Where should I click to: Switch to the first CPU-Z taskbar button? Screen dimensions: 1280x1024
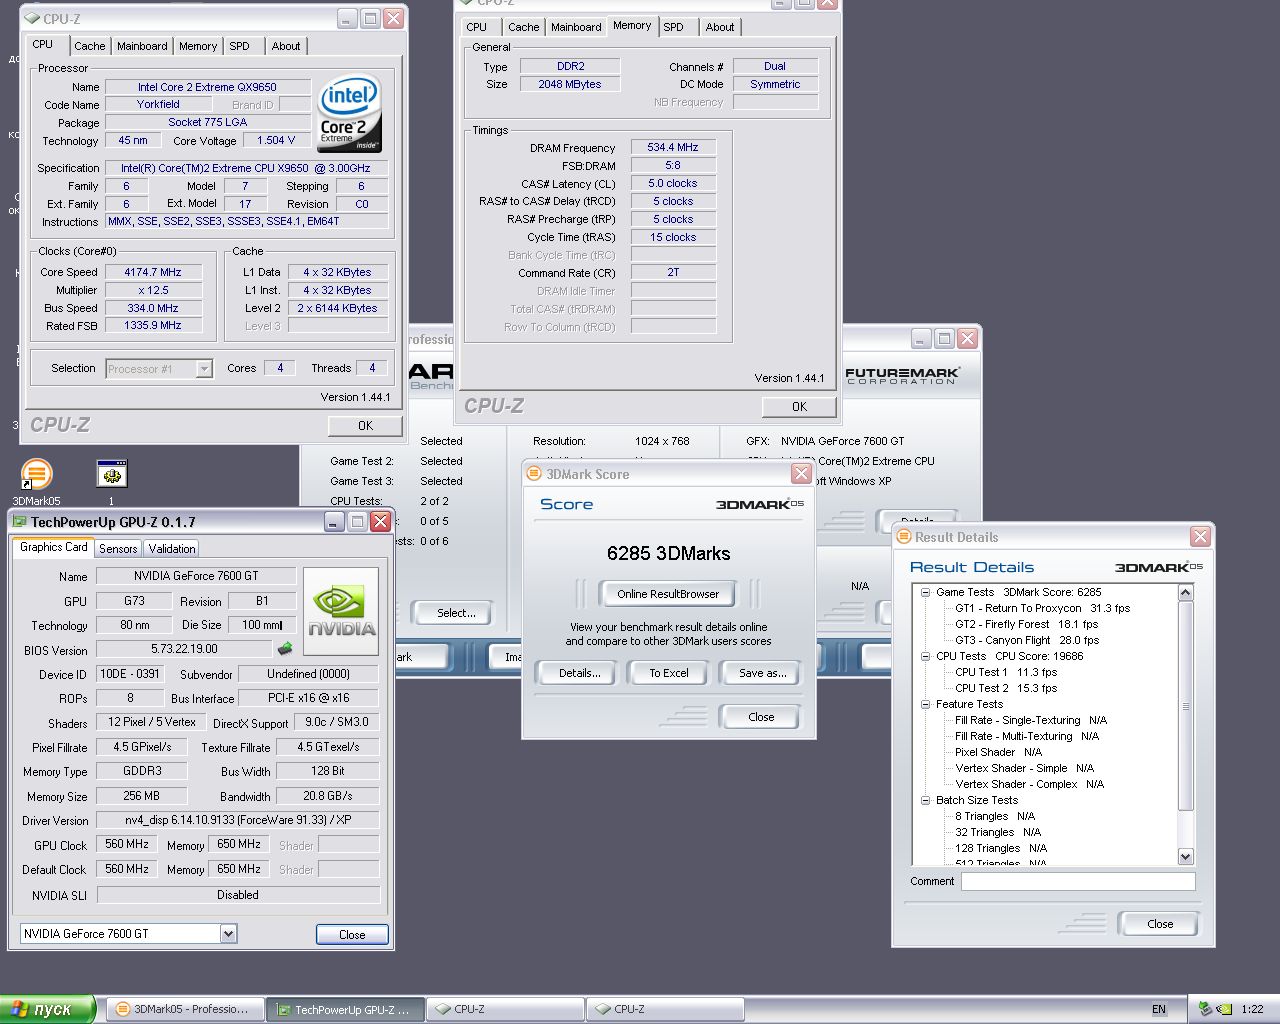click(505, 1009)
